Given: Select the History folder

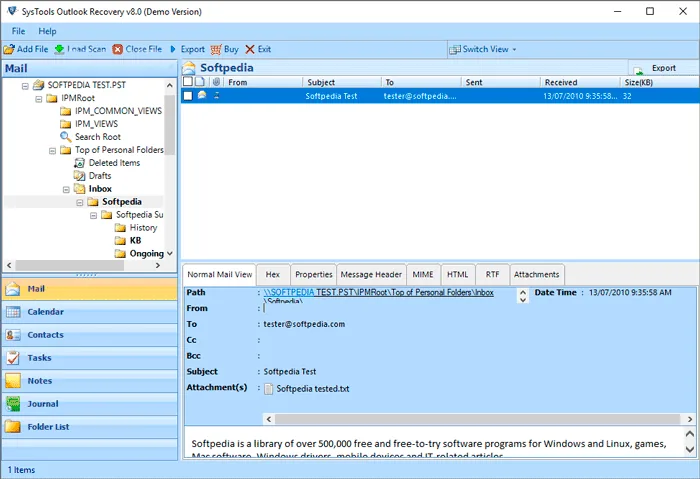Looking at the screenshot, I should click(x=143, y=228).
